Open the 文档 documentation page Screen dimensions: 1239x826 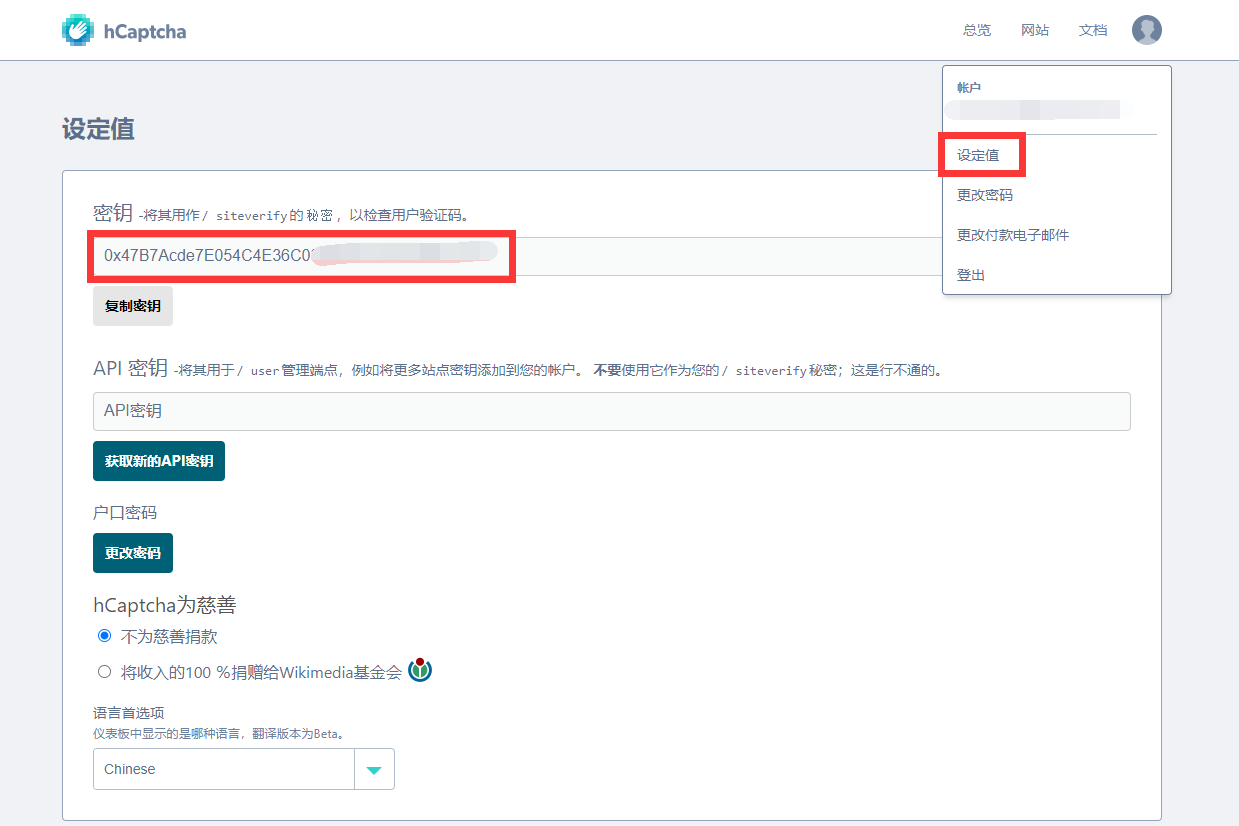[1093, 30]
